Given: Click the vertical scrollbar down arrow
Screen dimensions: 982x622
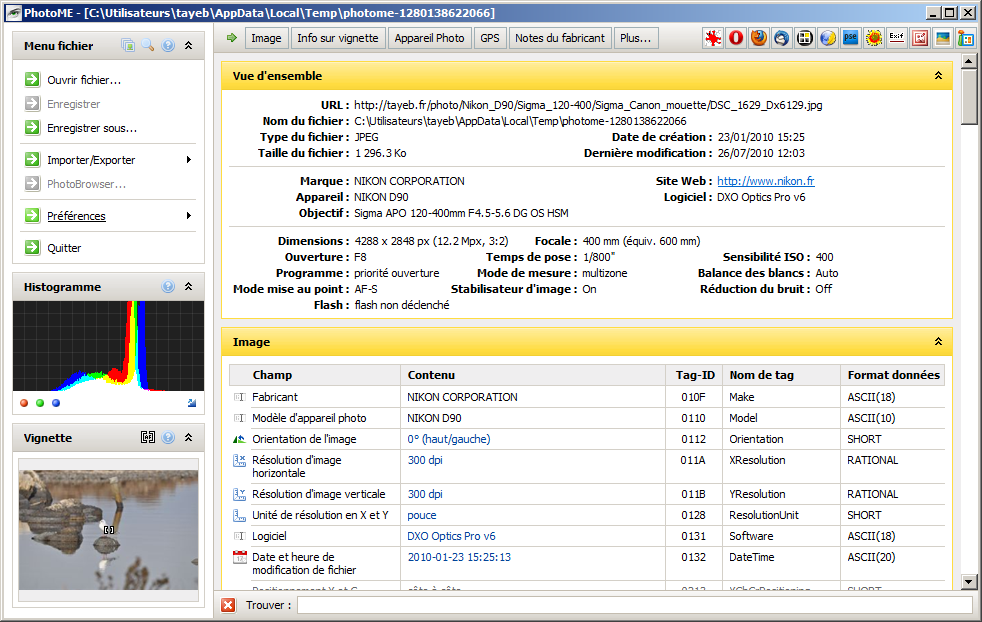Looking at the screenshot, I should tap(969, 581).
